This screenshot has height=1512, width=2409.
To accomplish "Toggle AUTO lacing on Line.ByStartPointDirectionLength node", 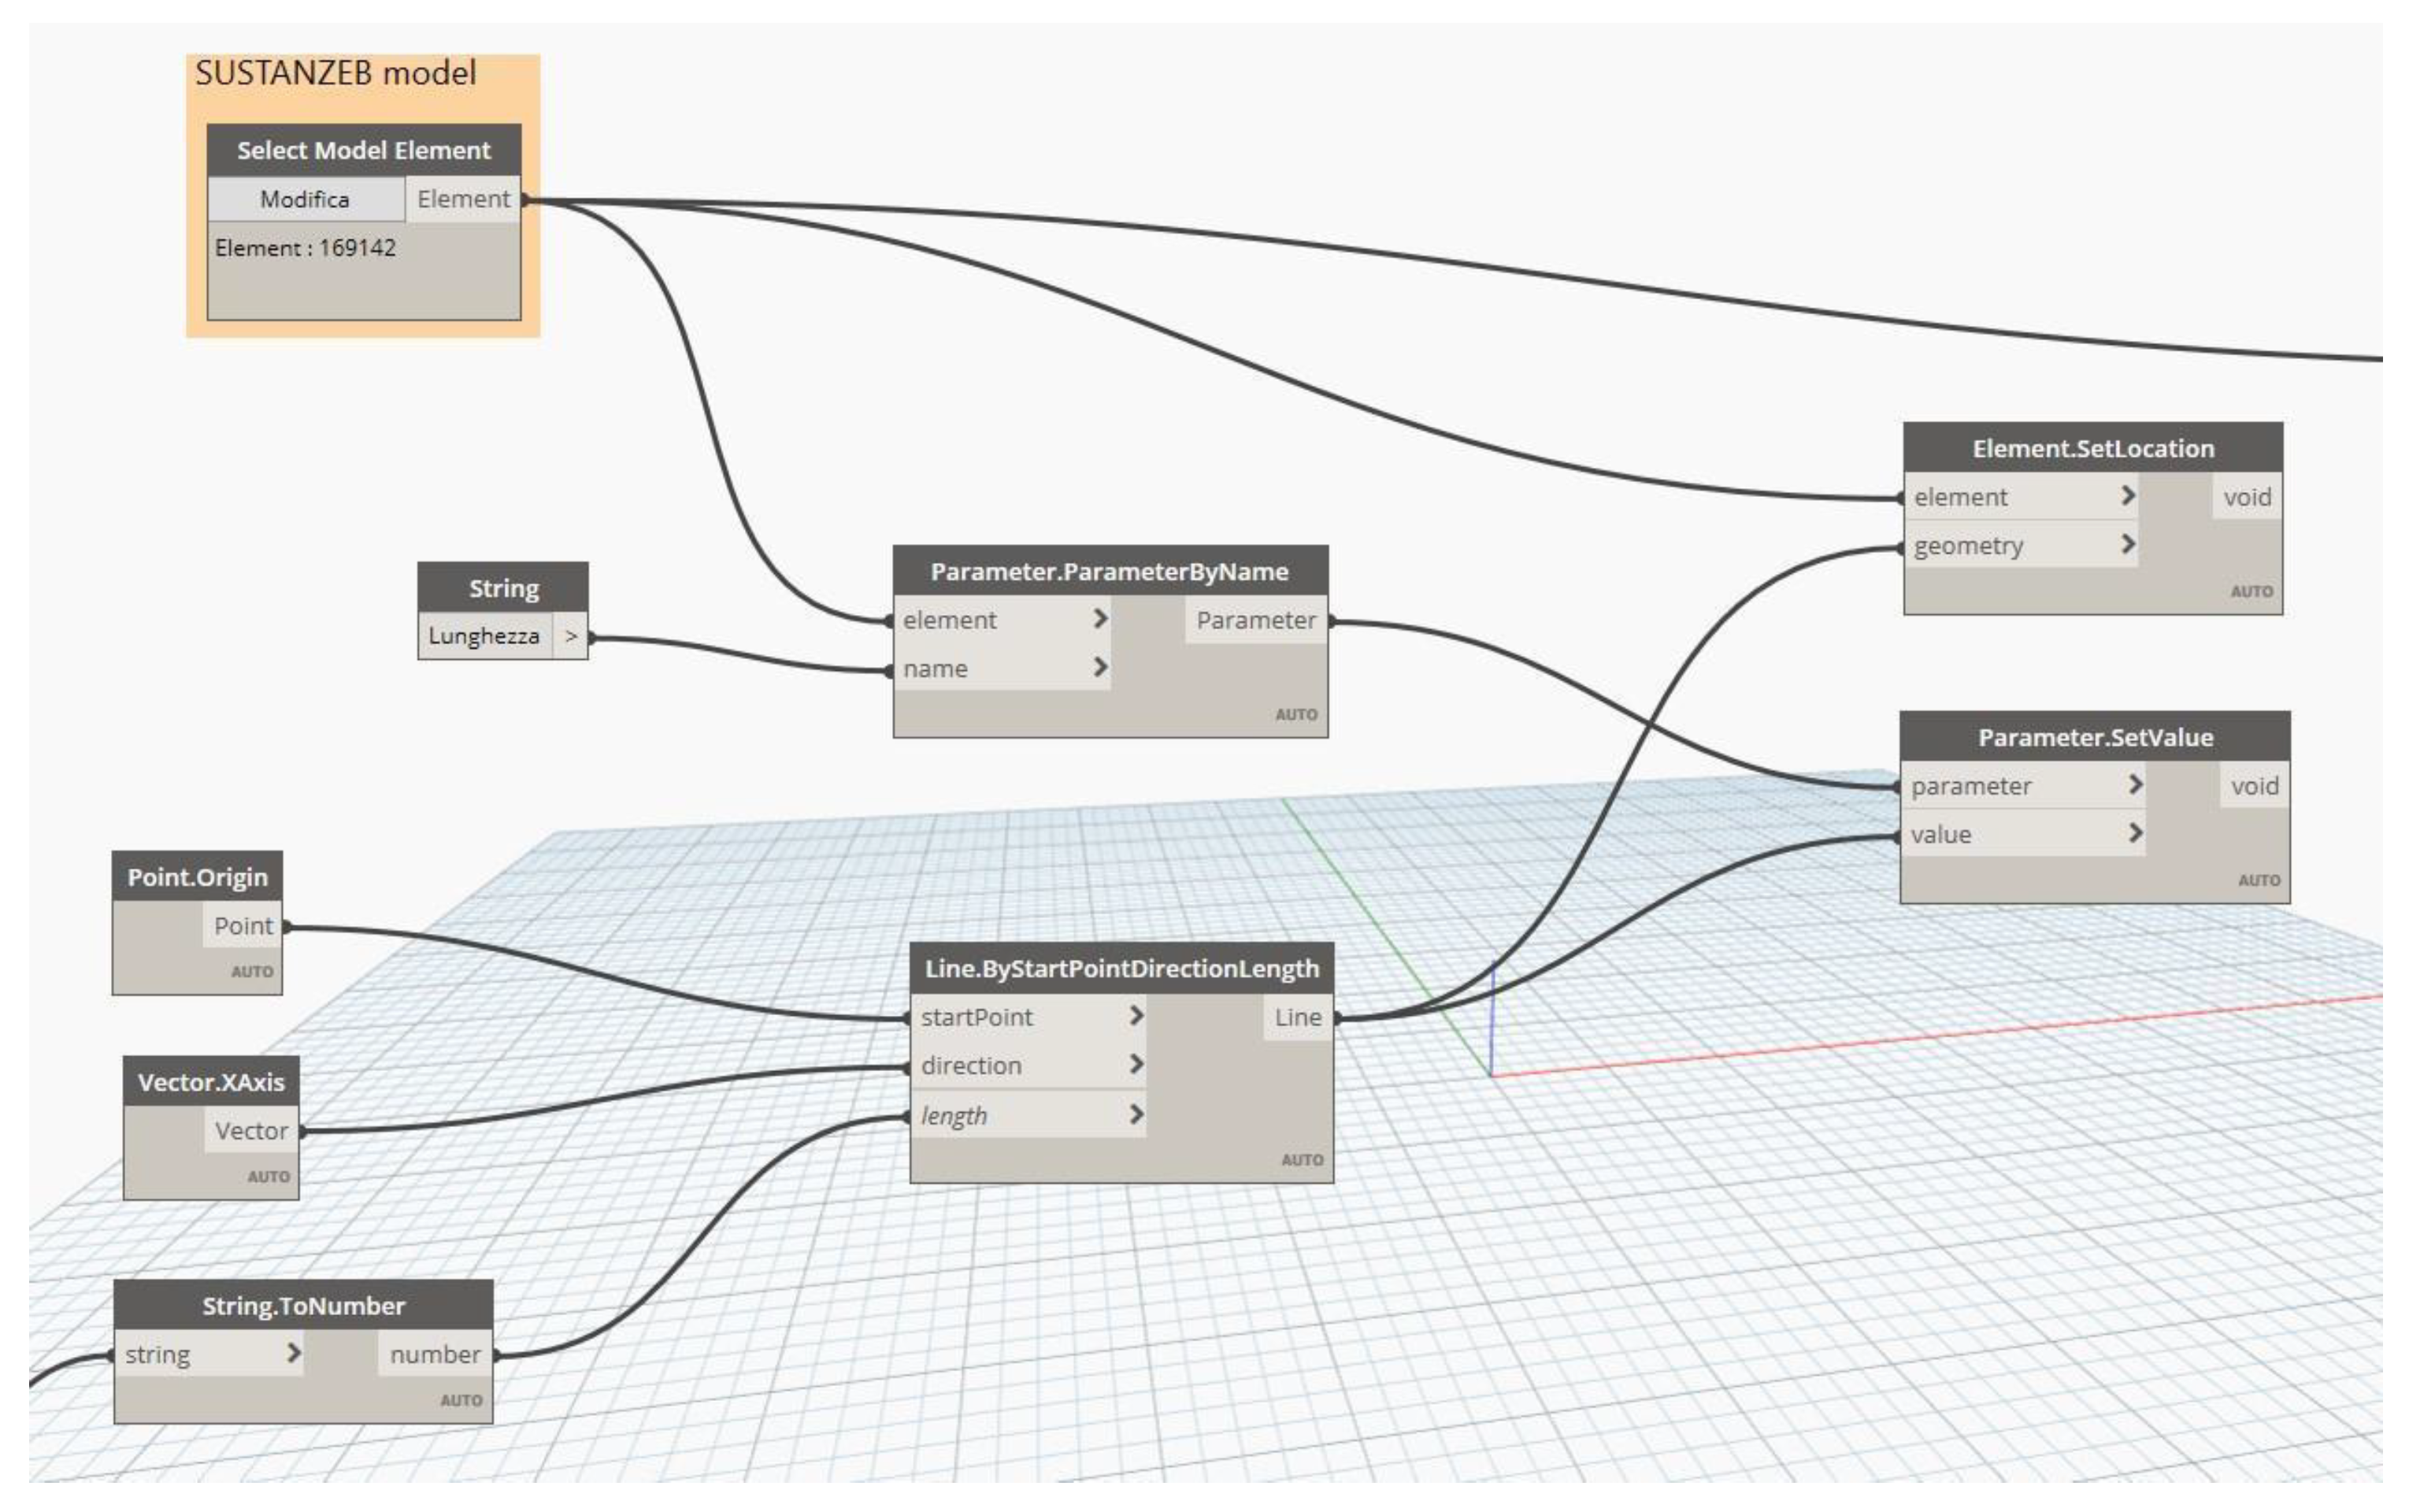I will [1301, 1160].
